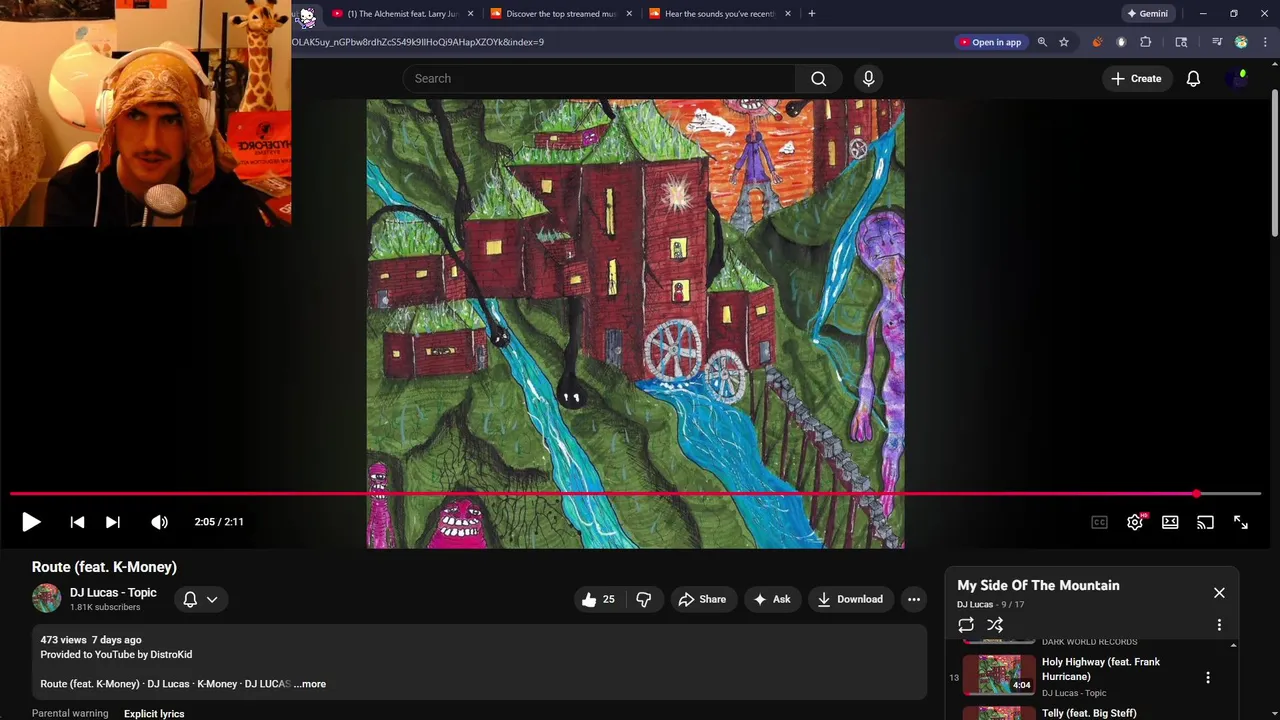Focus the YouTube search box
This screenshot has height=720, width=1280.
599,79
